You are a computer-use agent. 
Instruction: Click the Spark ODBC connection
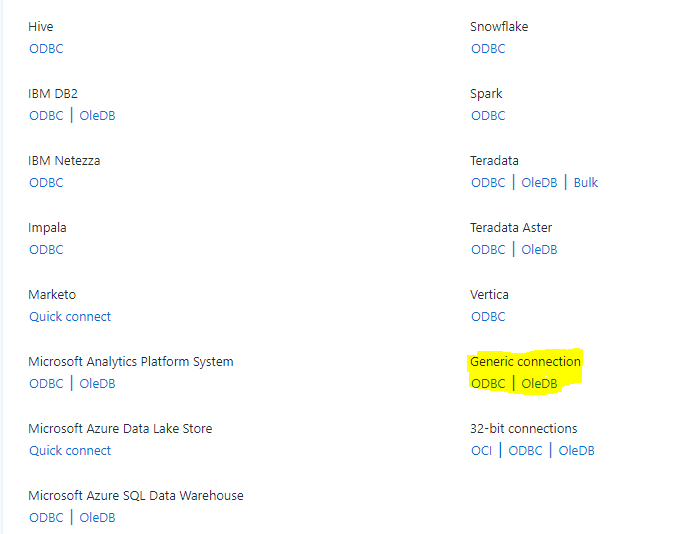(x=488, y=116)
